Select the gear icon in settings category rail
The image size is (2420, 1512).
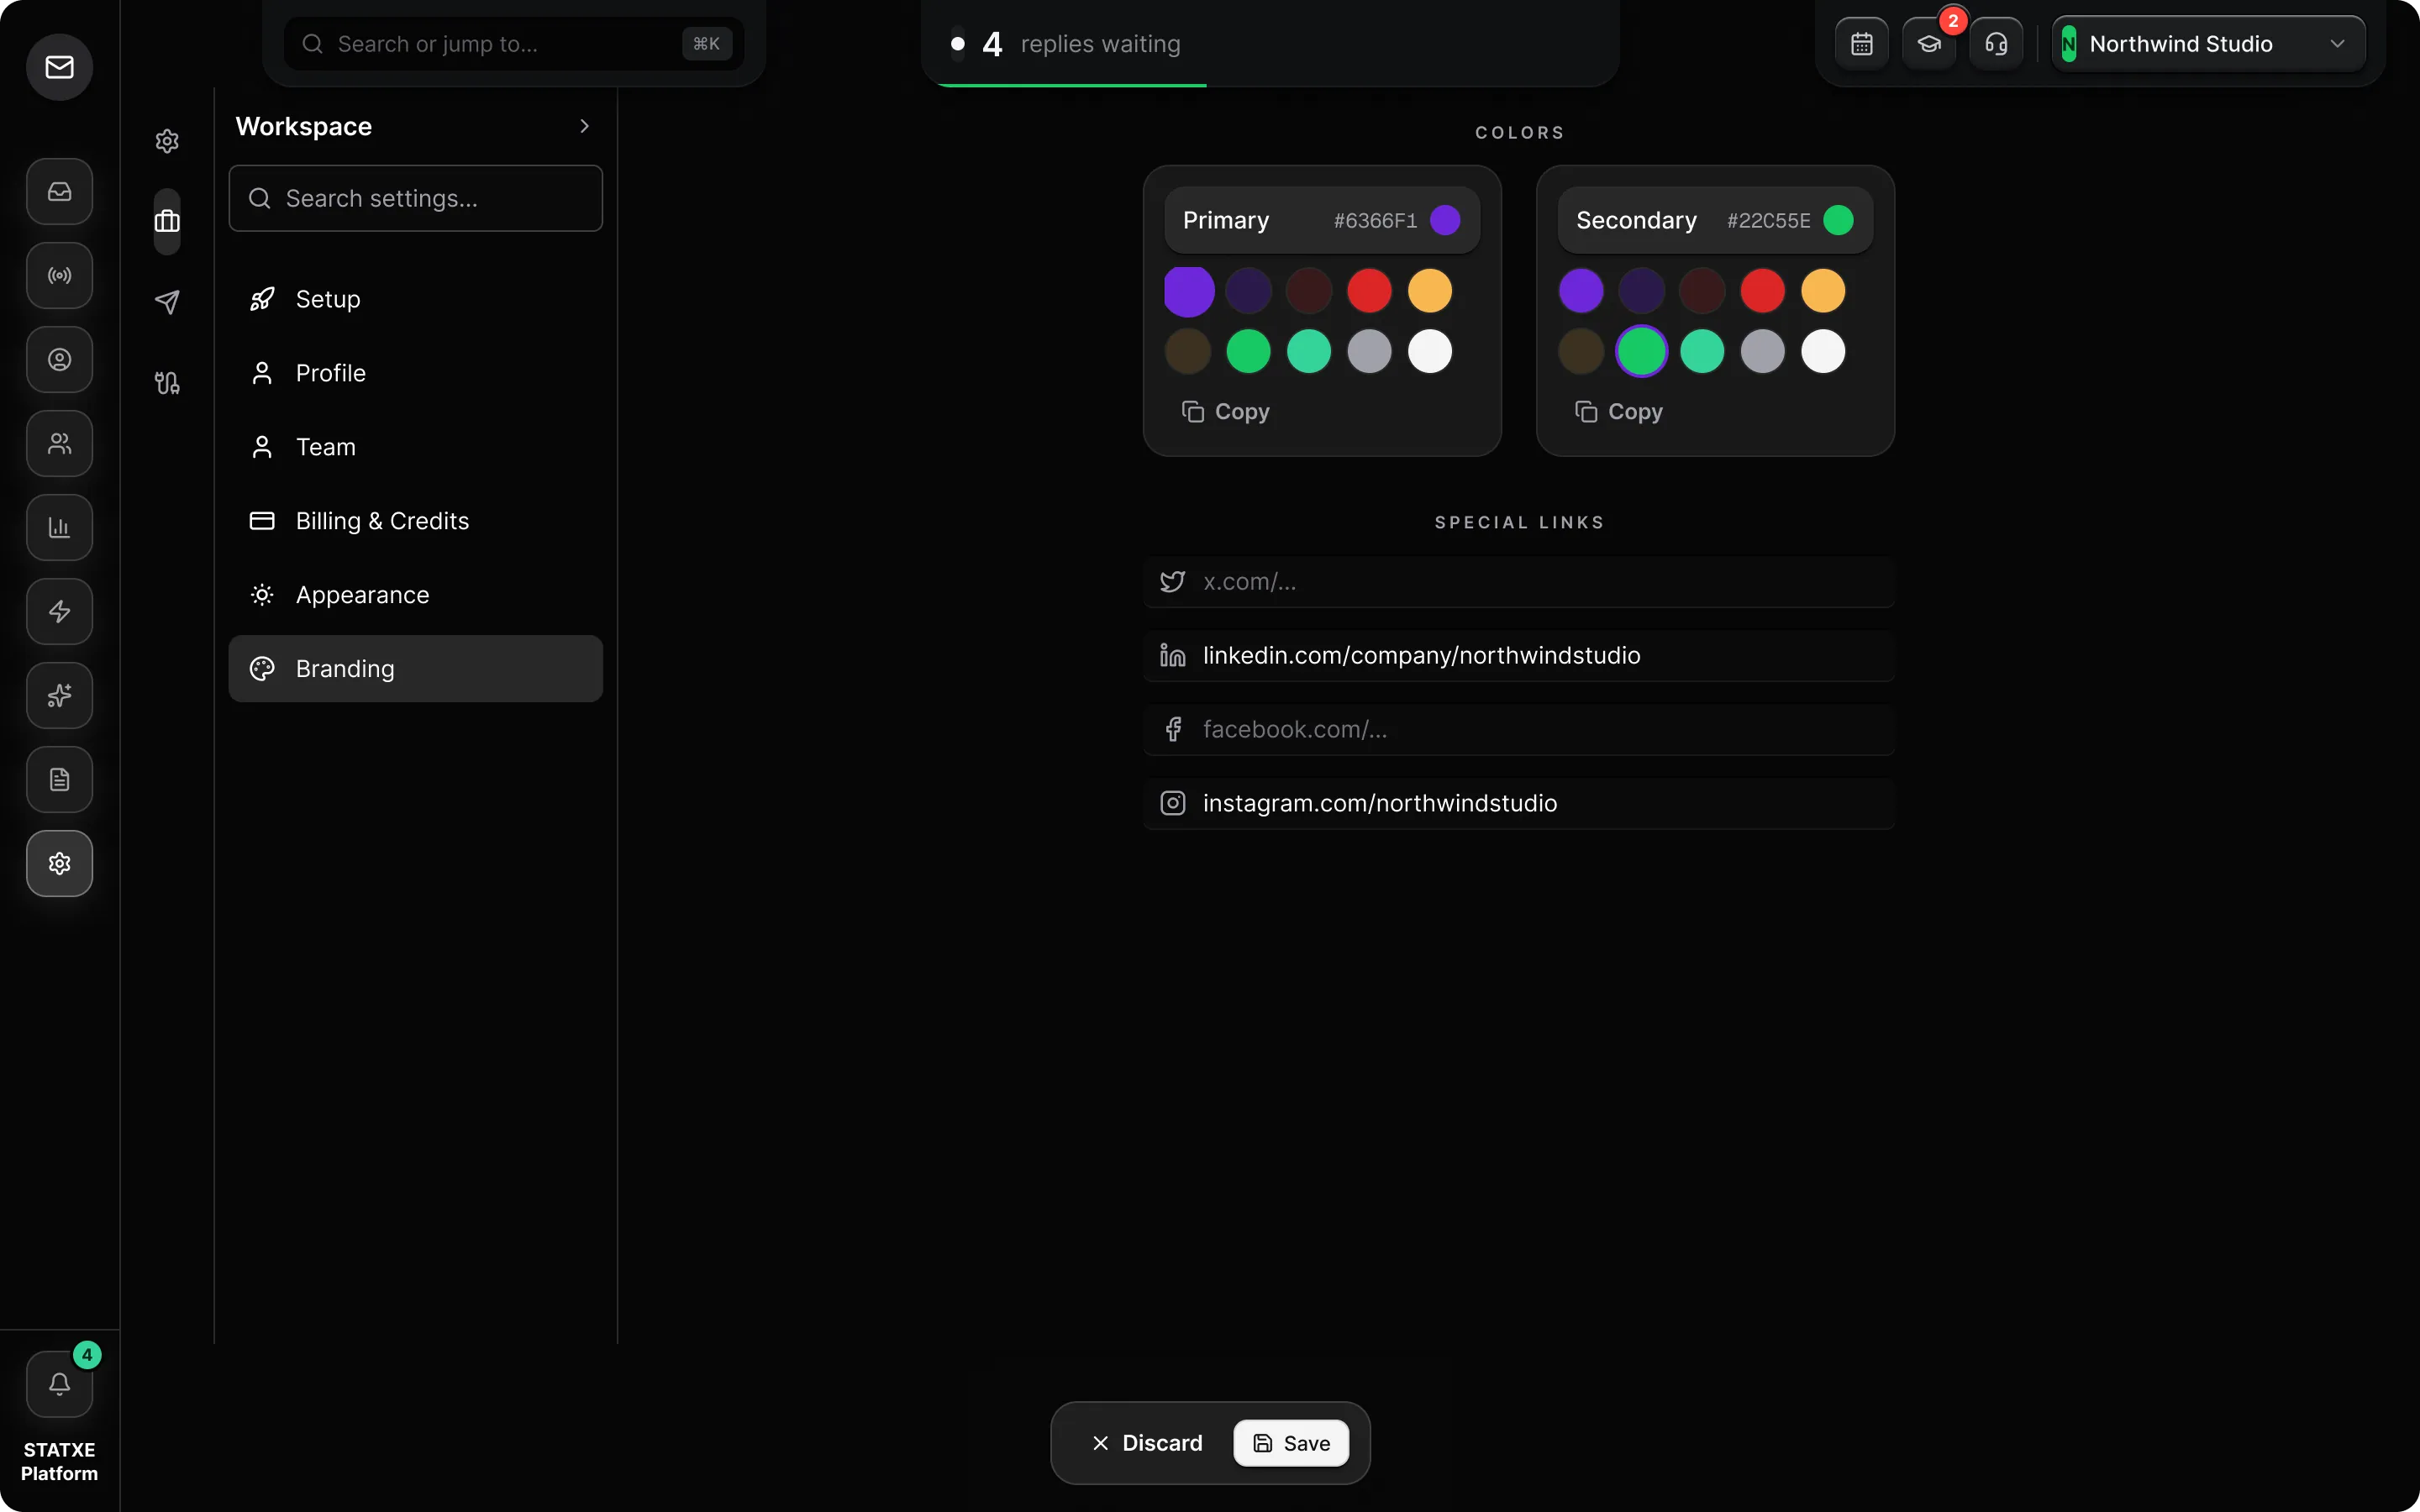pos(167,141)
